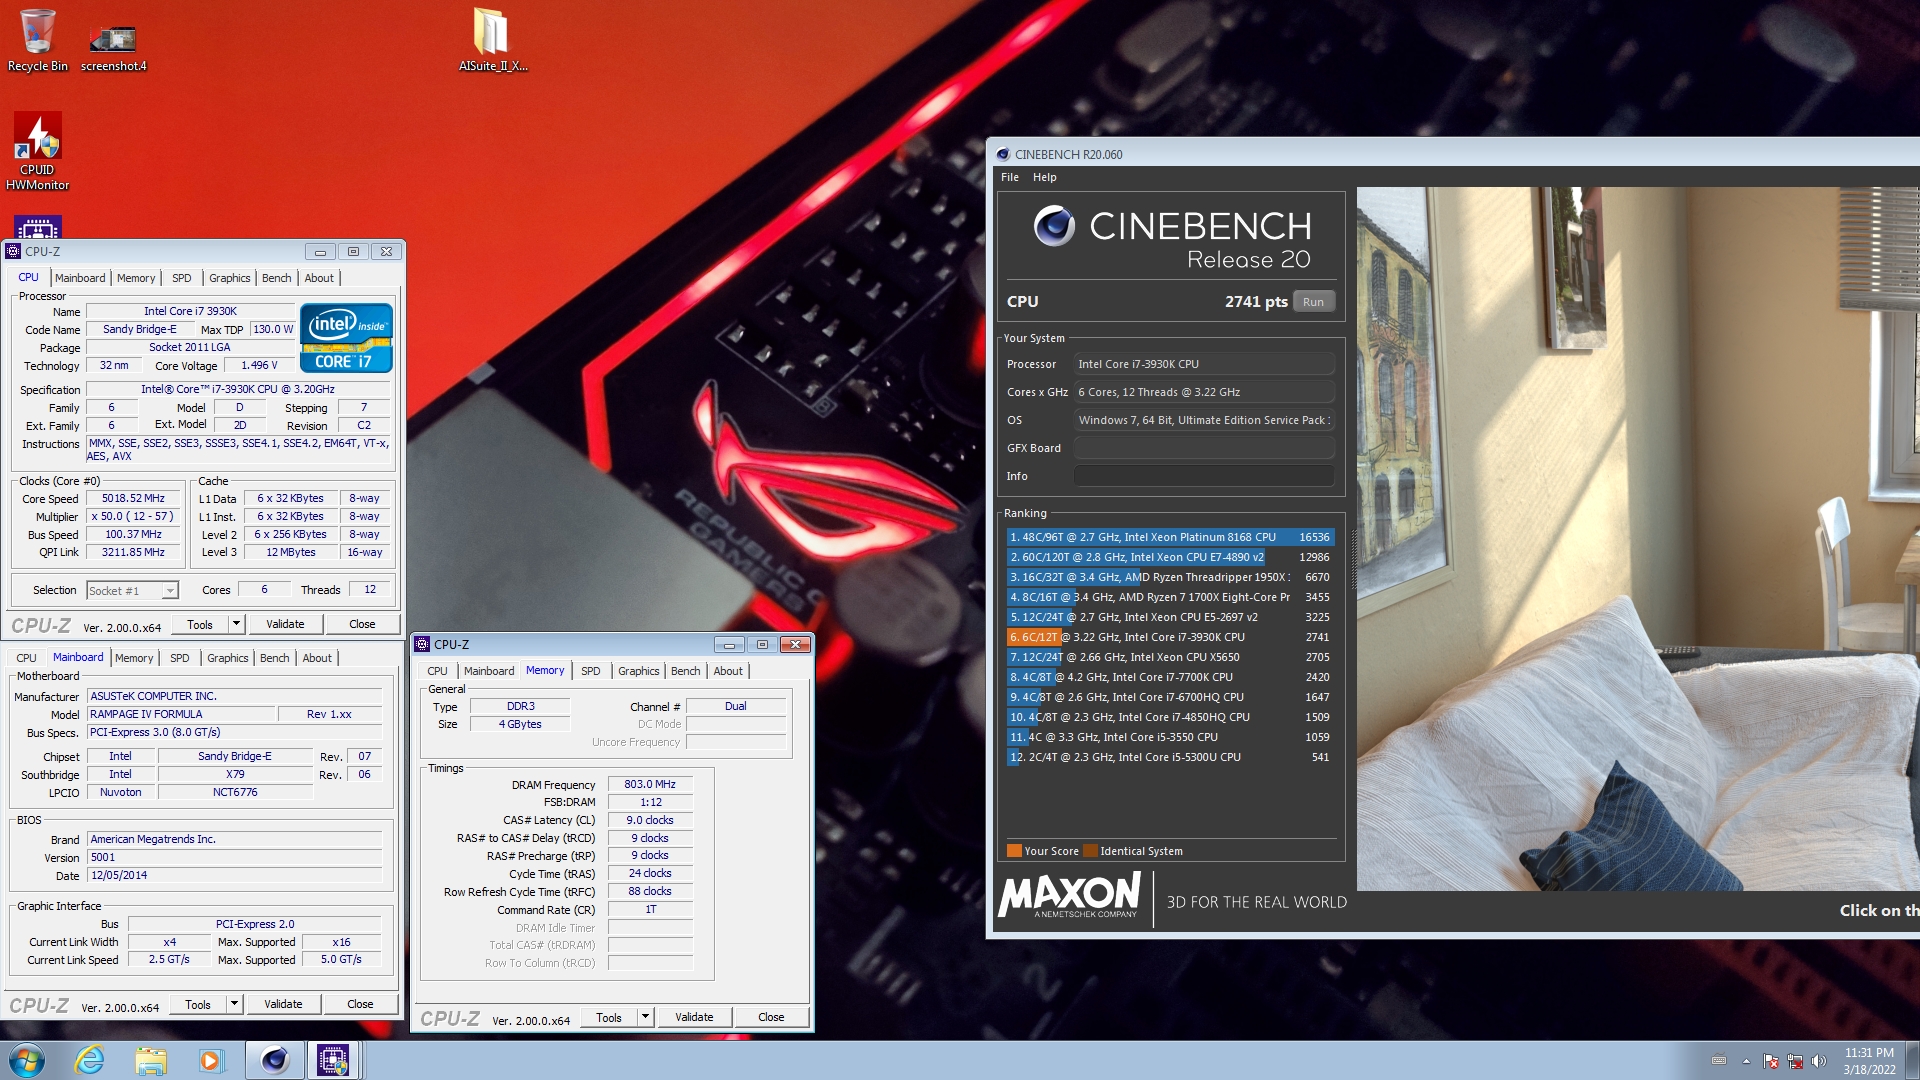Click the orange Your Score legend swatch
Viewport: 1920px width, 1080px height.
point(1014,851)
